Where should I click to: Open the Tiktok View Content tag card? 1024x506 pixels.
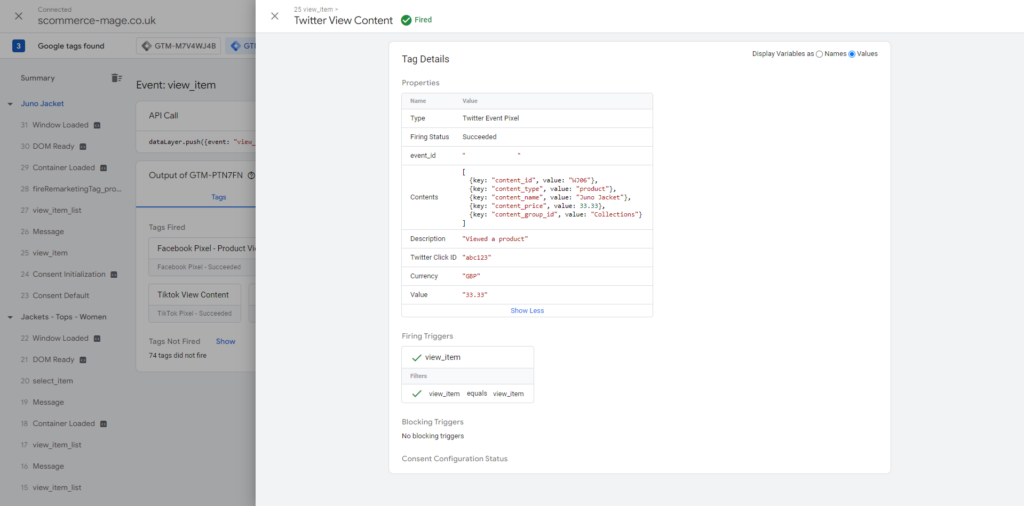coord(193,295)
